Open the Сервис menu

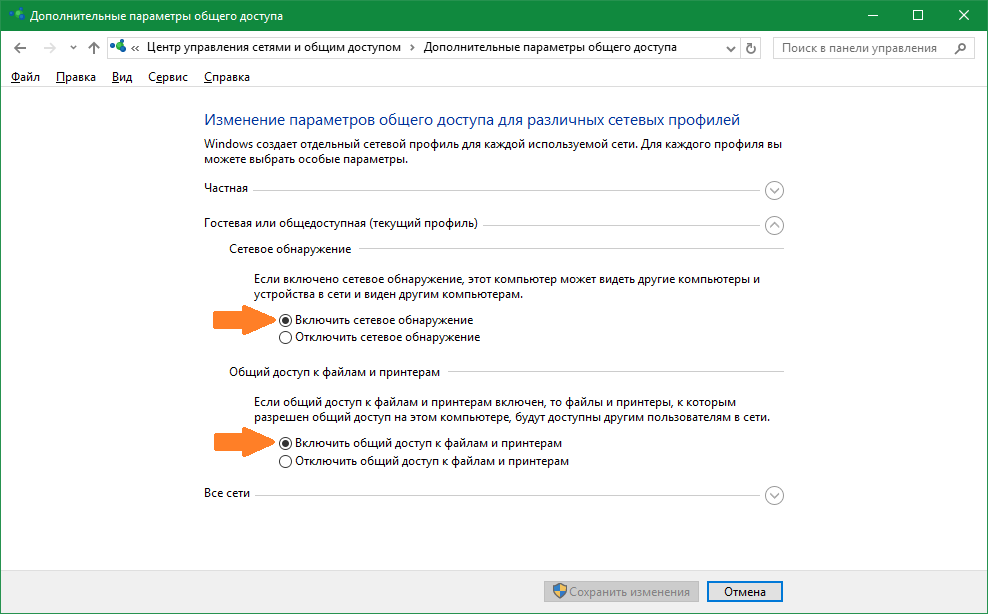(x=168, y=77)
